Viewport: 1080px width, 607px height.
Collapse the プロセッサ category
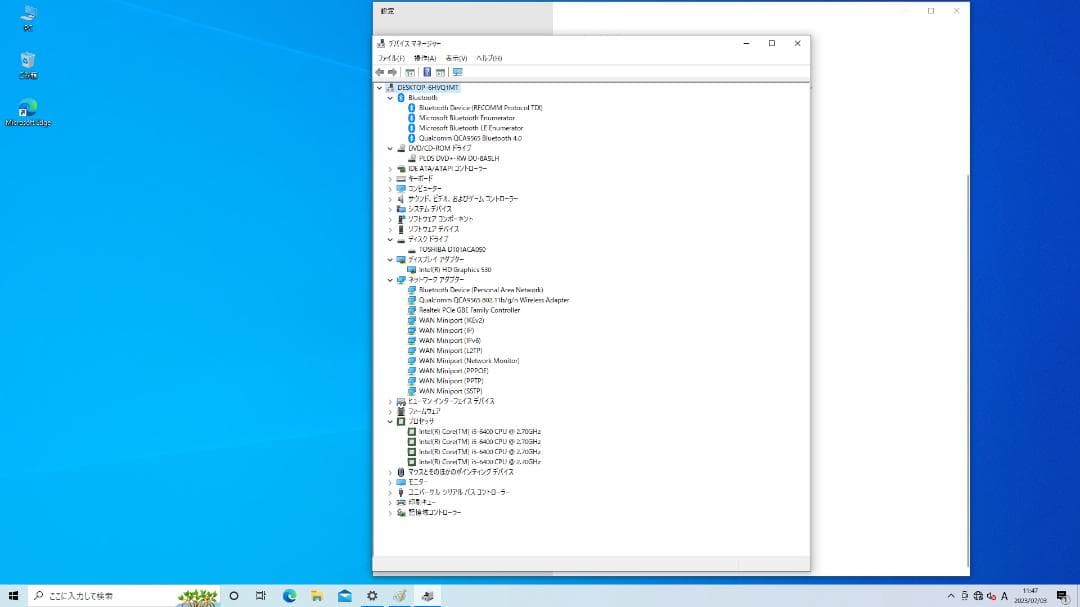(390, 421)
